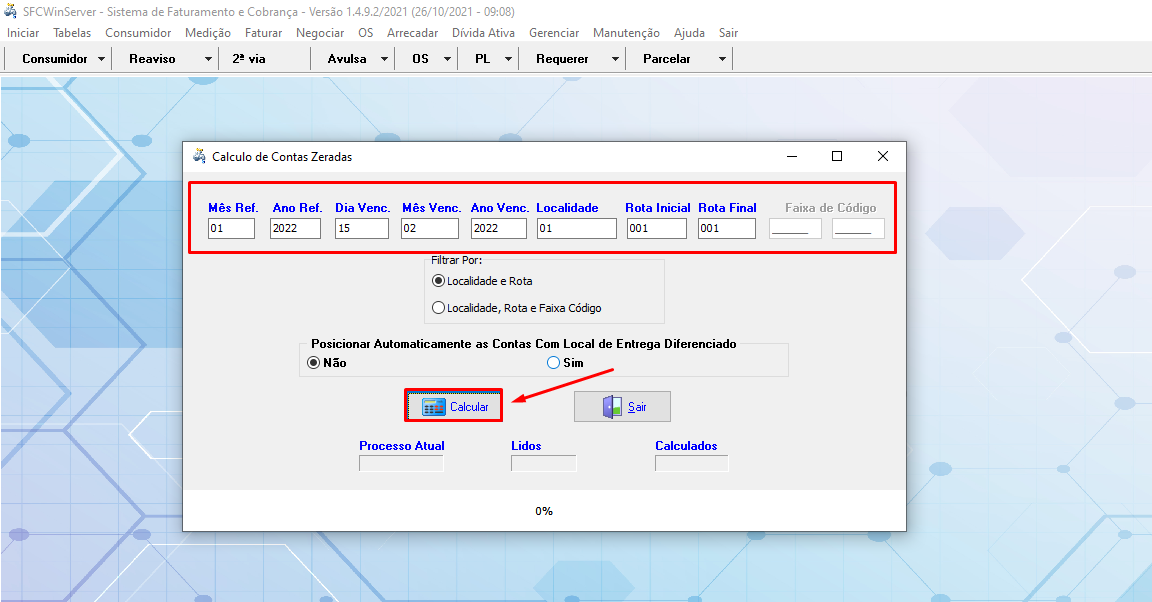Open the Faturar menu

[263, 33]
